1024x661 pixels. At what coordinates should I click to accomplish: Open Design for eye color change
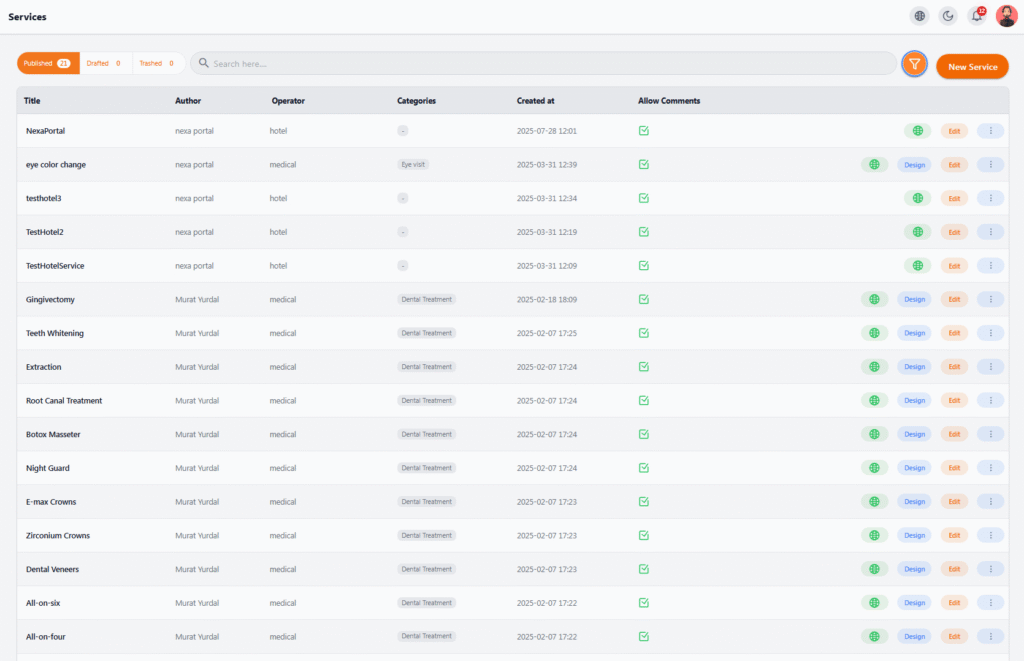[x=914, y=165]
